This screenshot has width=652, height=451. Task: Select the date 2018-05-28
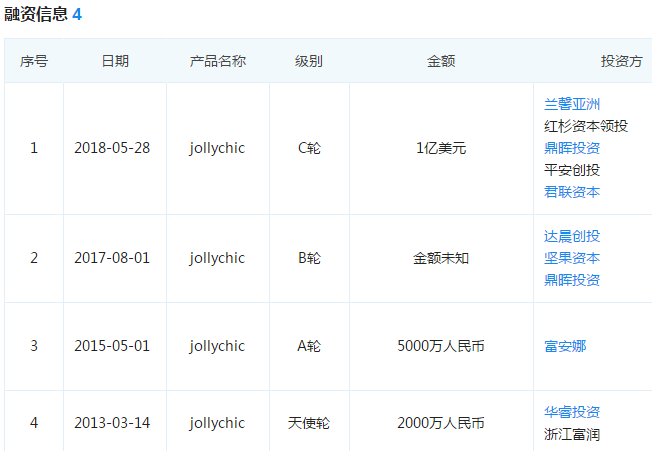tap(112, 148)
